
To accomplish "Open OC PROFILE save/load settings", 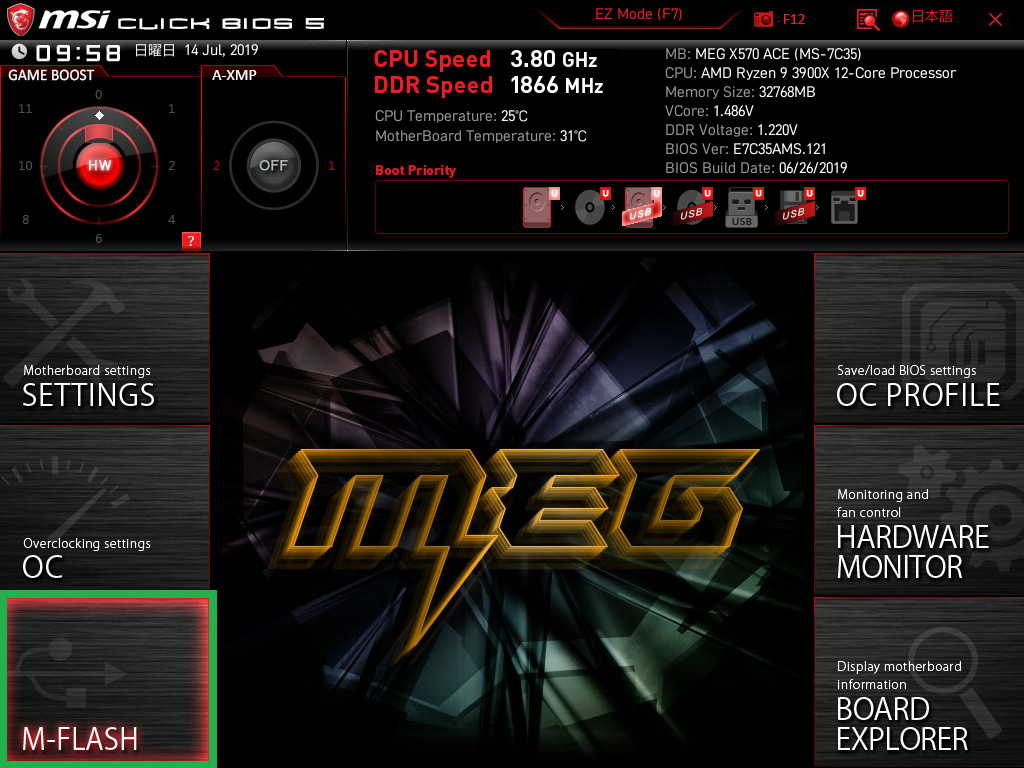I will (x=919, y=338).
